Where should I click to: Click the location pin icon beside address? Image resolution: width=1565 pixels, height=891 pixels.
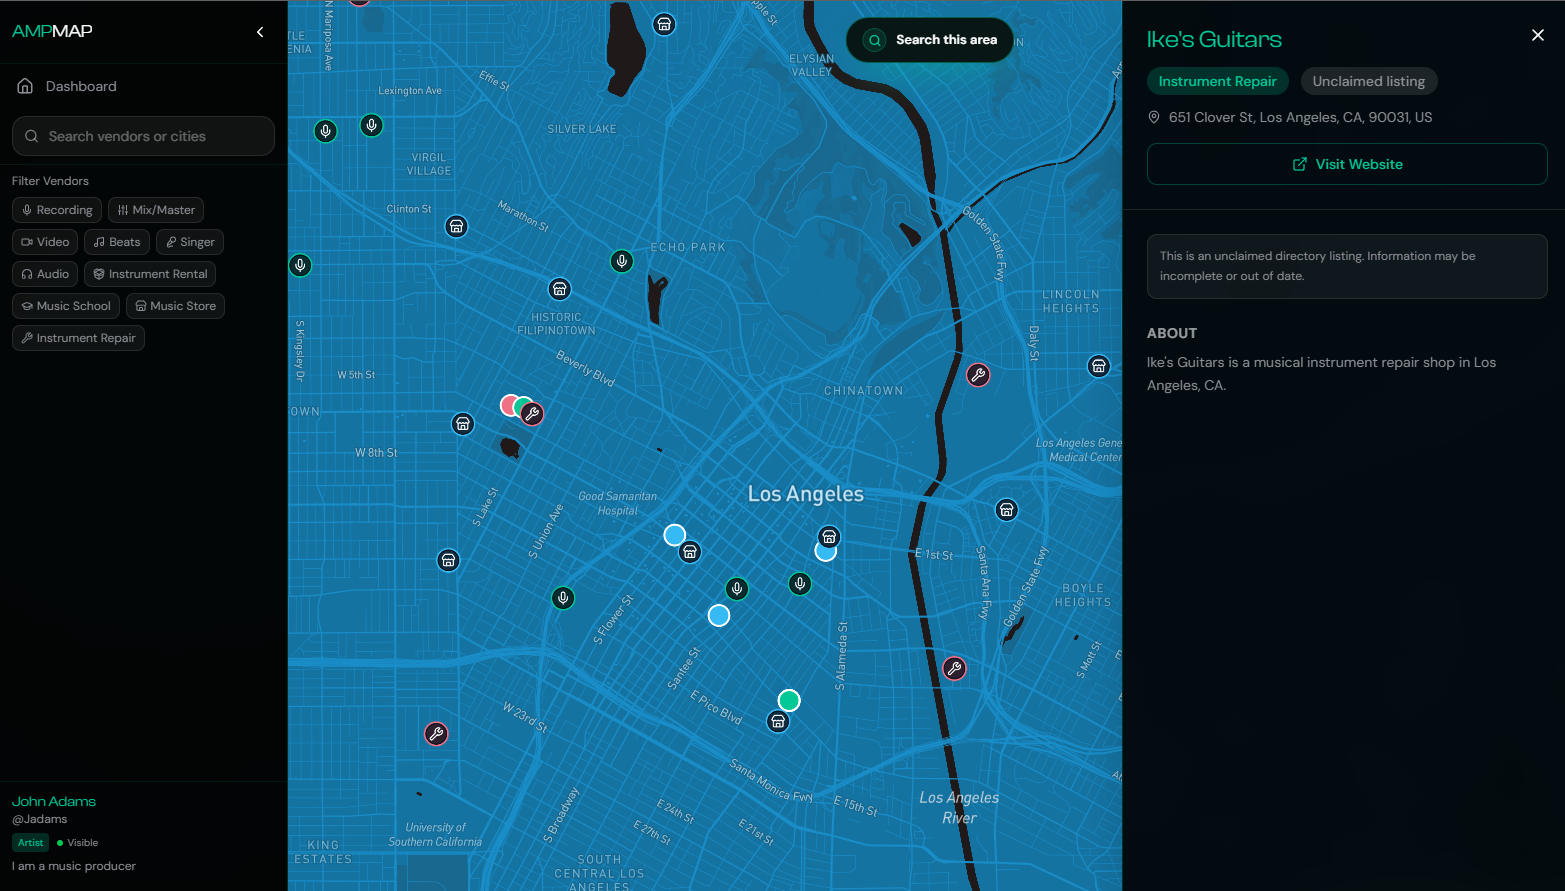(1154, 117)
